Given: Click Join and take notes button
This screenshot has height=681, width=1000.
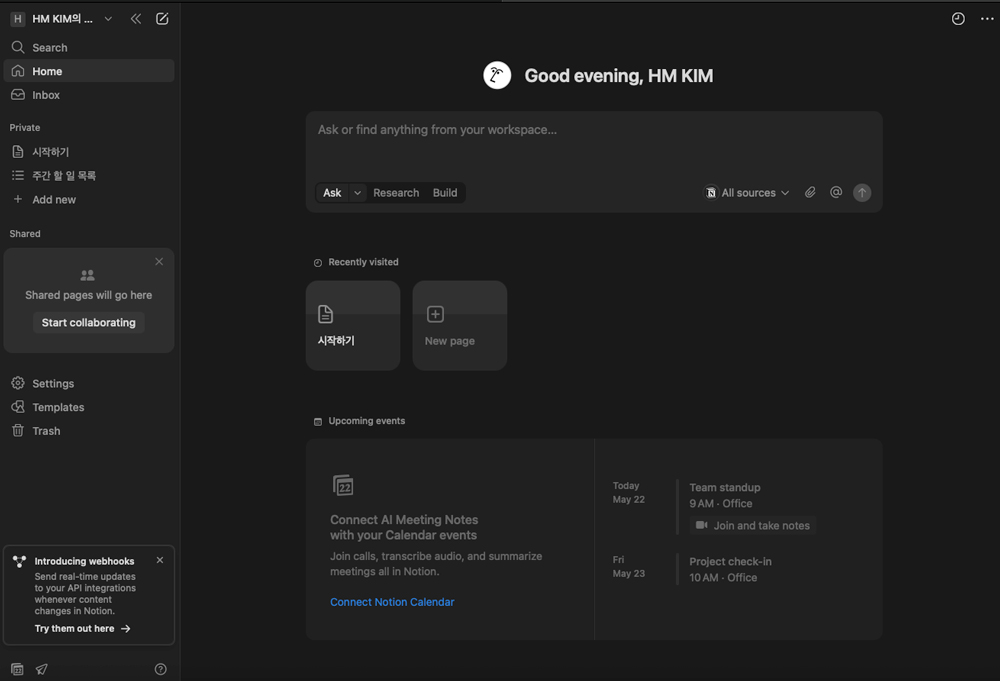Looking at the screenshot, I should click(753, 525).
